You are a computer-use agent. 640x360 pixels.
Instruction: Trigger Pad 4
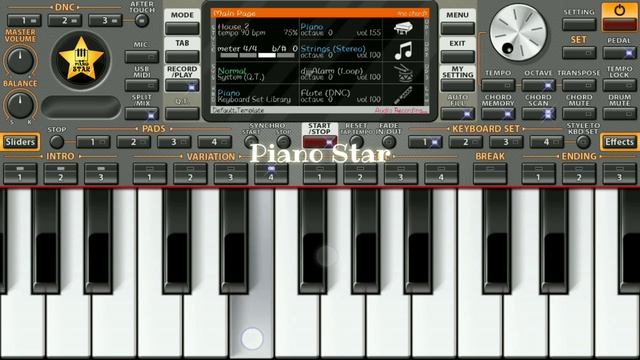click(214, 142)
